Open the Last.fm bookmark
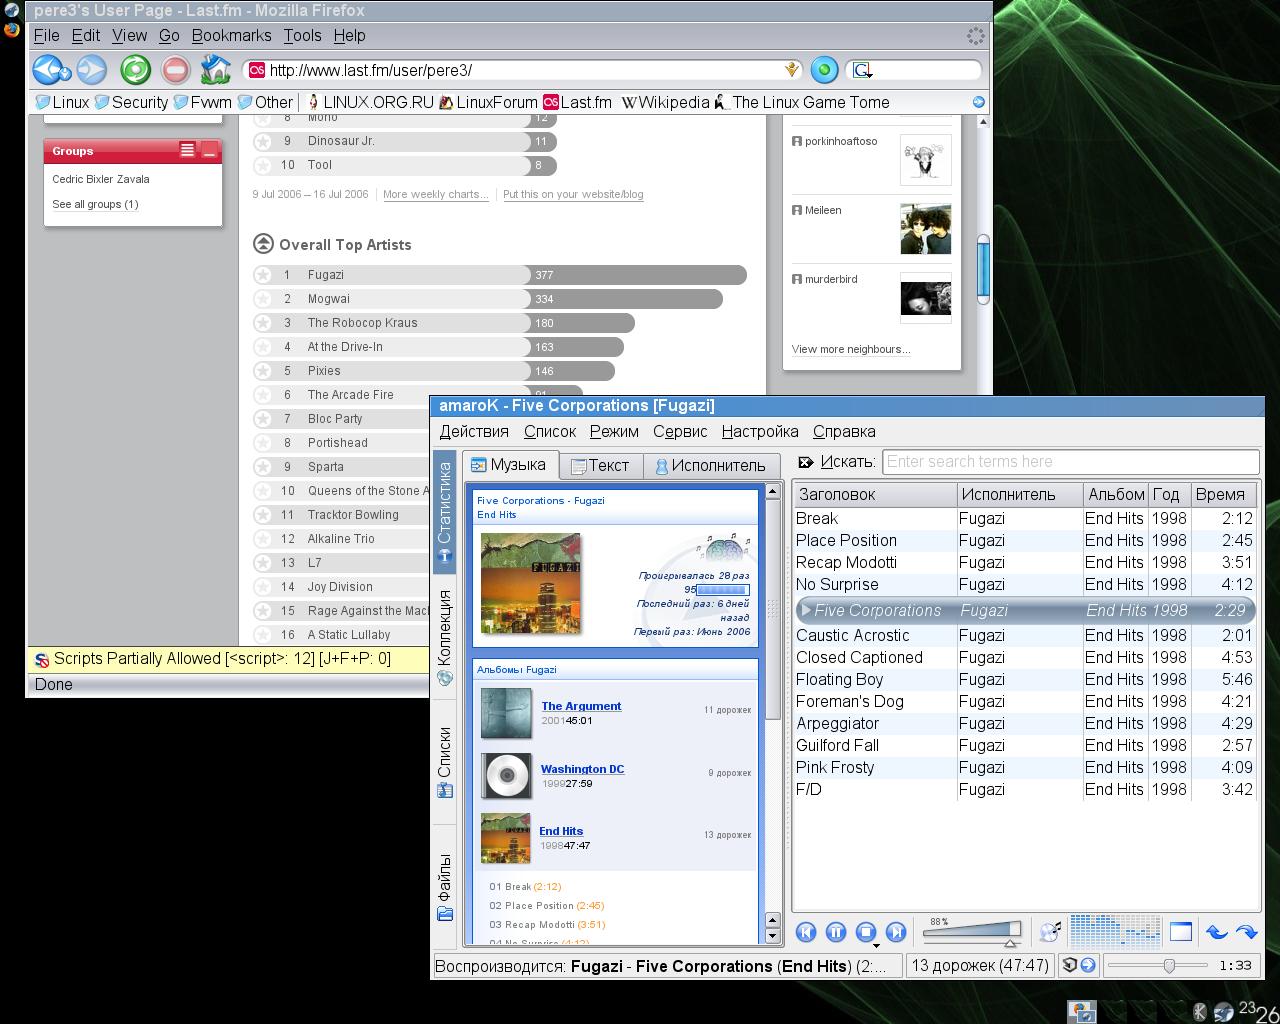Screen dimensions: 1280x1024 (578, 102)
